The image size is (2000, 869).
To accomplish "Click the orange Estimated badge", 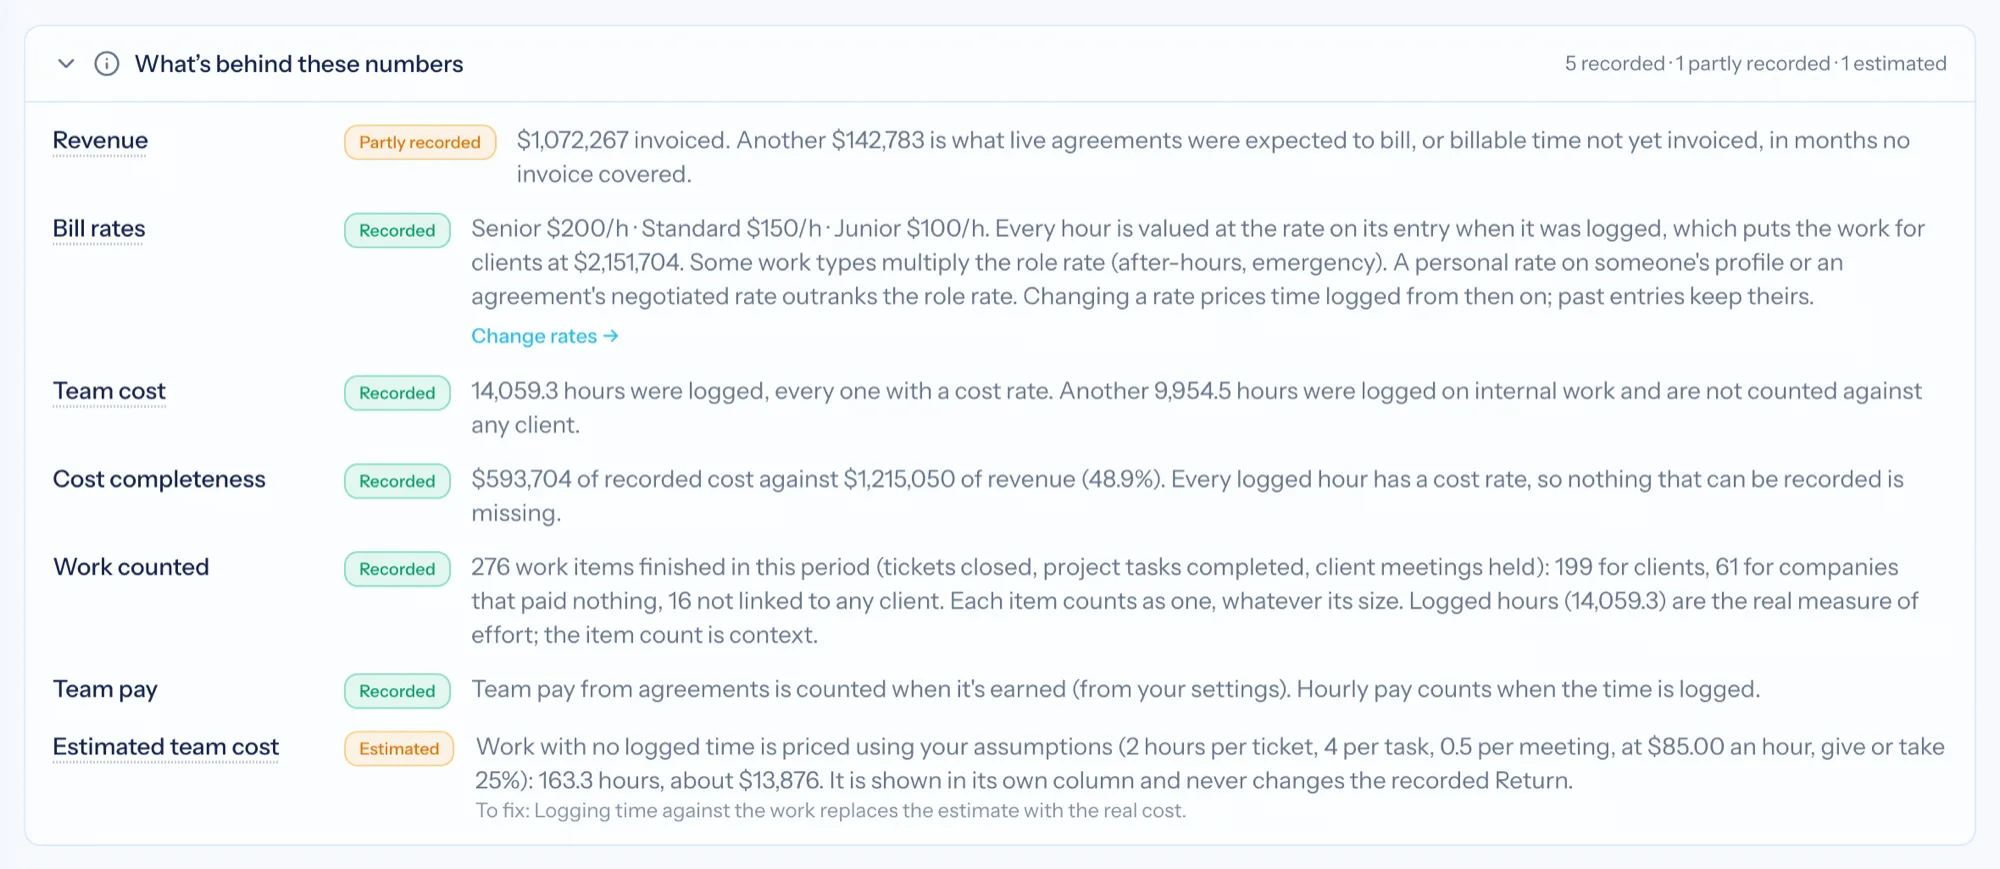I will tap(399, 749).
